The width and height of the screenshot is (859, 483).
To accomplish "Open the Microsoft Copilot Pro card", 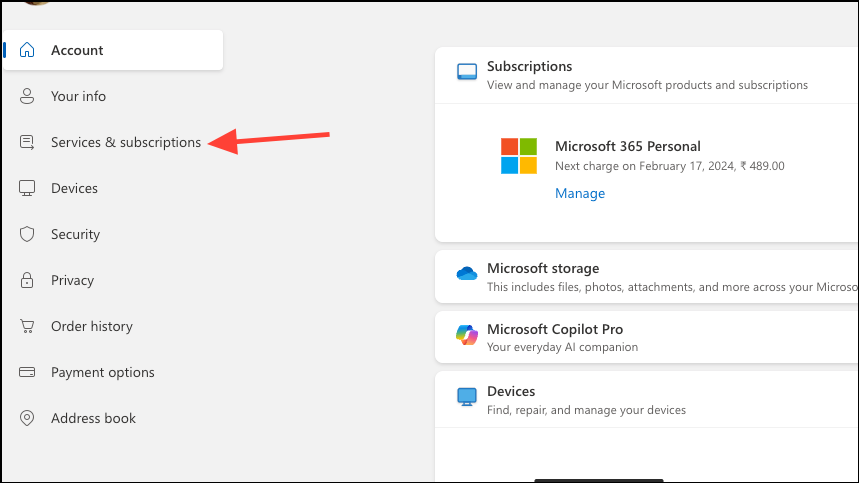I will 646,337.
